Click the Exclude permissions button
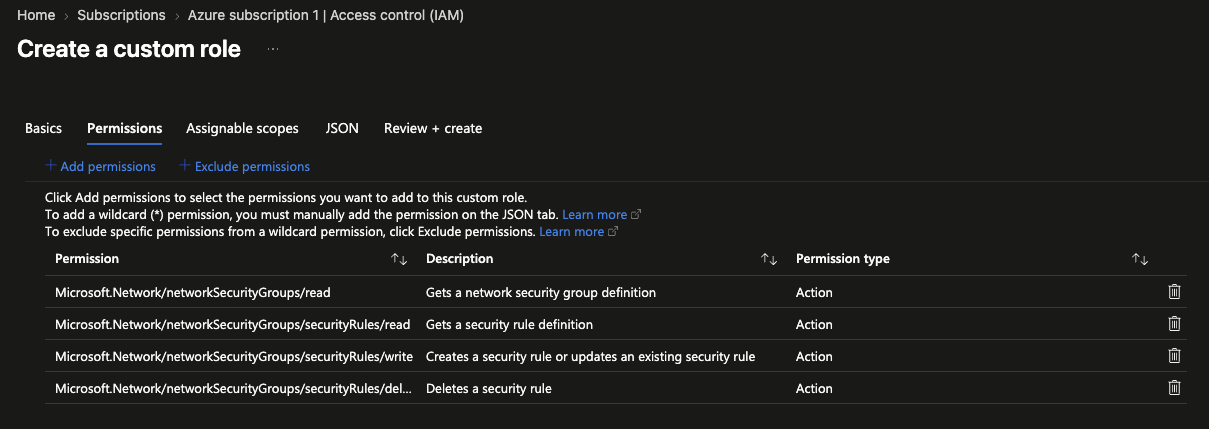This screenshot has width=1209, height=429. [x=244, y=166]
